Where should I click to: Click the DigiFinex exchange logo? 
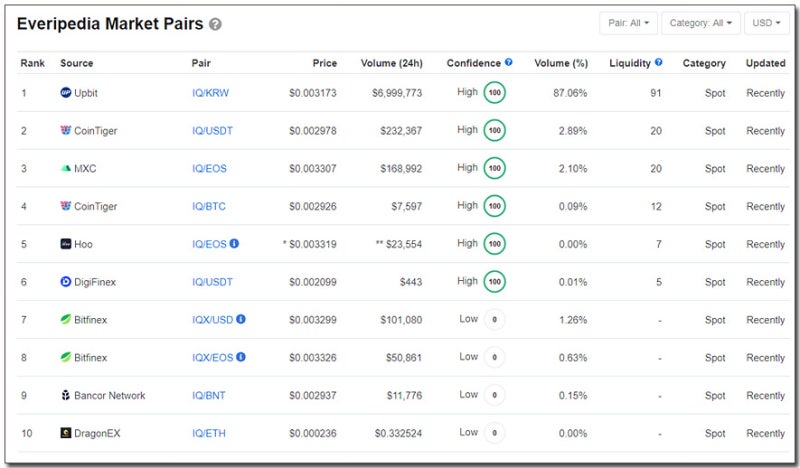click(65, 281)
